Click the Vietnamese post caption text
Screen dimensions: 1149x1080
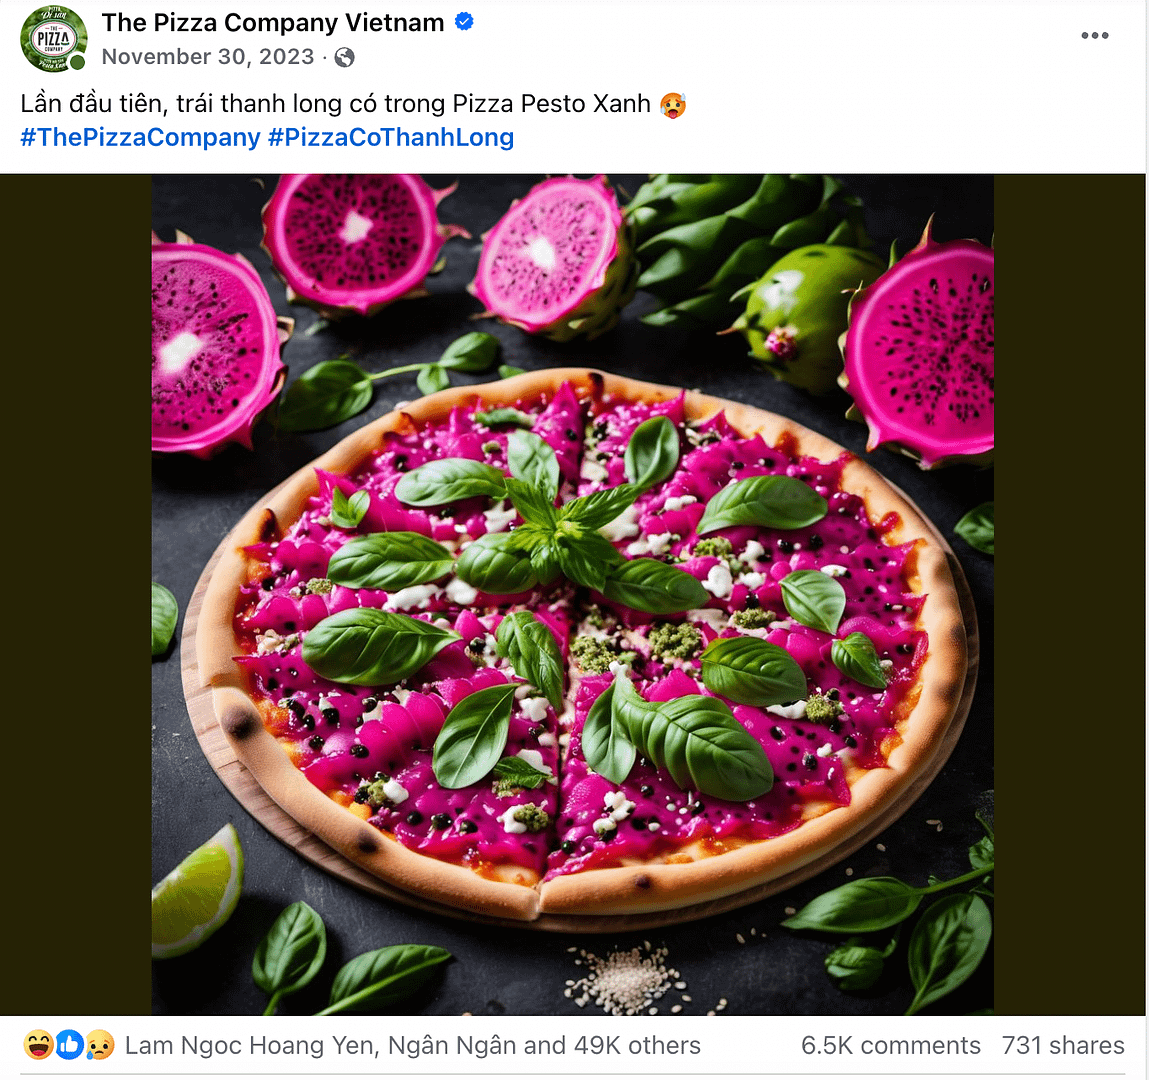pos(335,104)
